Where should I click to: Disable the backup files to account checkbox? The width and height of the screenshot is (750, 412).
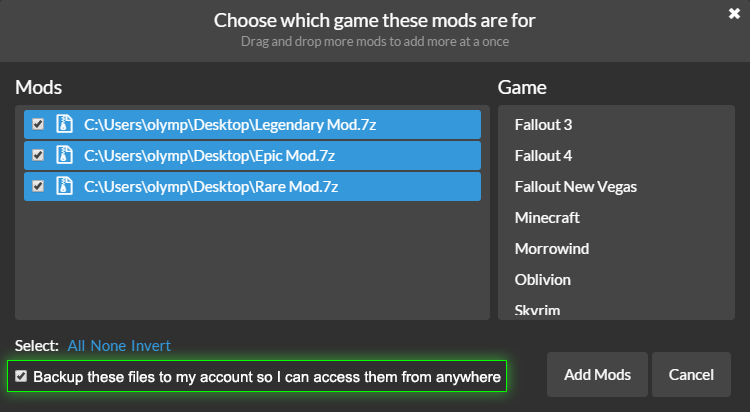pos(21,376)
